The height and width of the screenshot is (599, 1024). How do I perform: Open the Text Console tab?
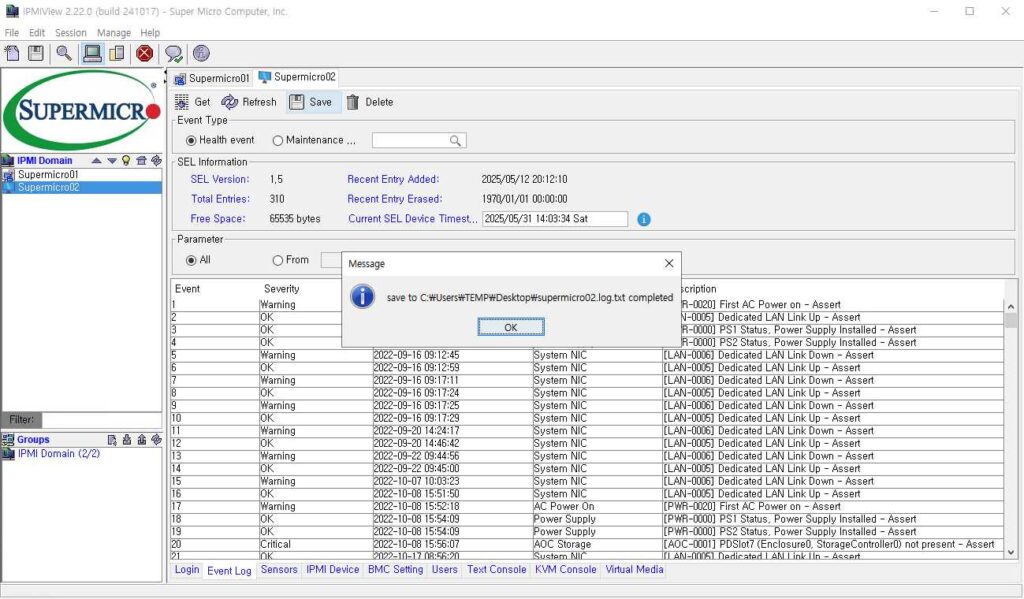[496, 570]
